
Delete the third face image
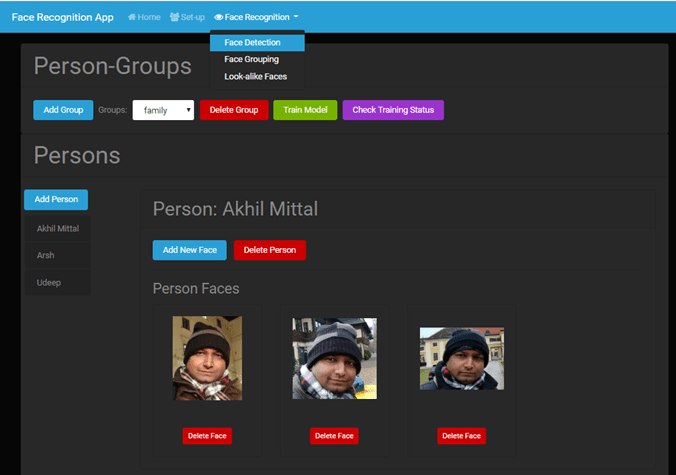point(461,436)
